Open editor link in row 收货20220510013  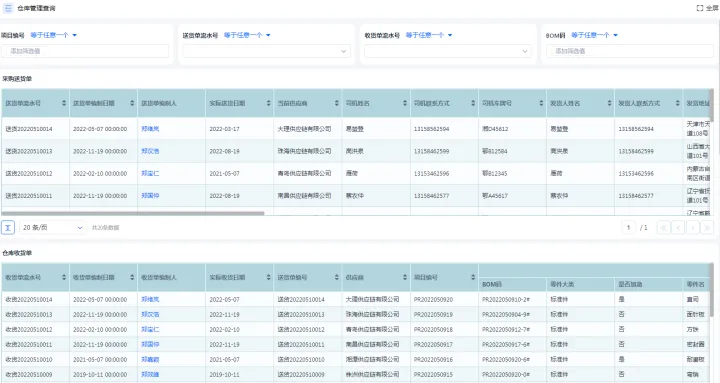click(x=150, y=315)
